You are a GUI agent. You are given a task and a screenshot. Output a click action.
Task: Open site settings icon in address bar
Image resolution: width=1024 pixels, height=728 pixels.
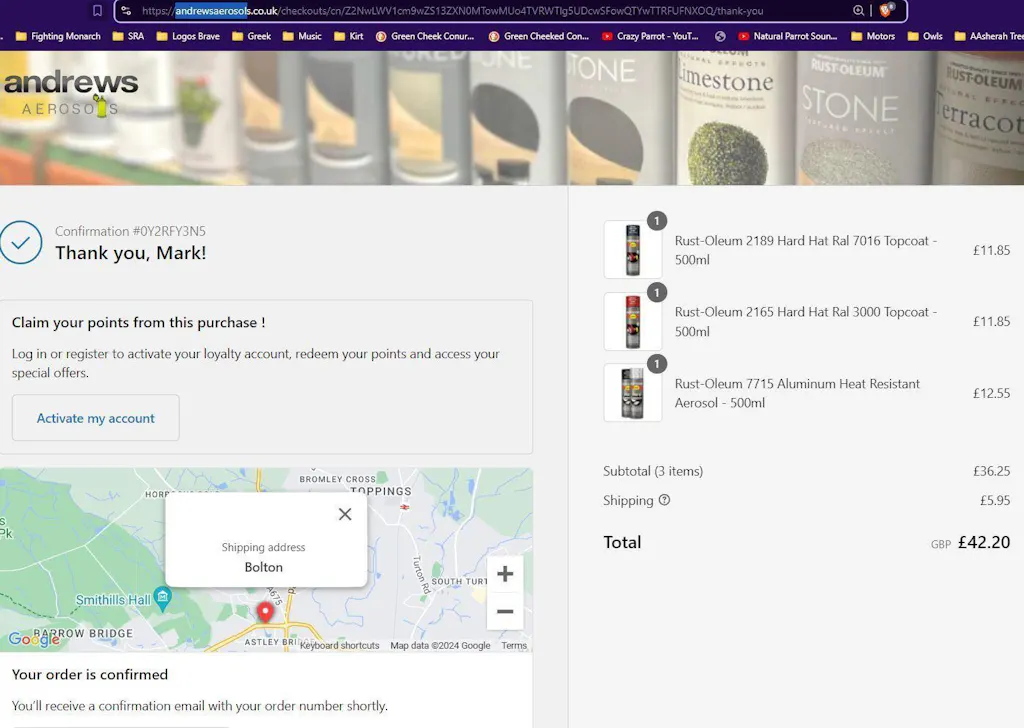(x=126, y=11)
